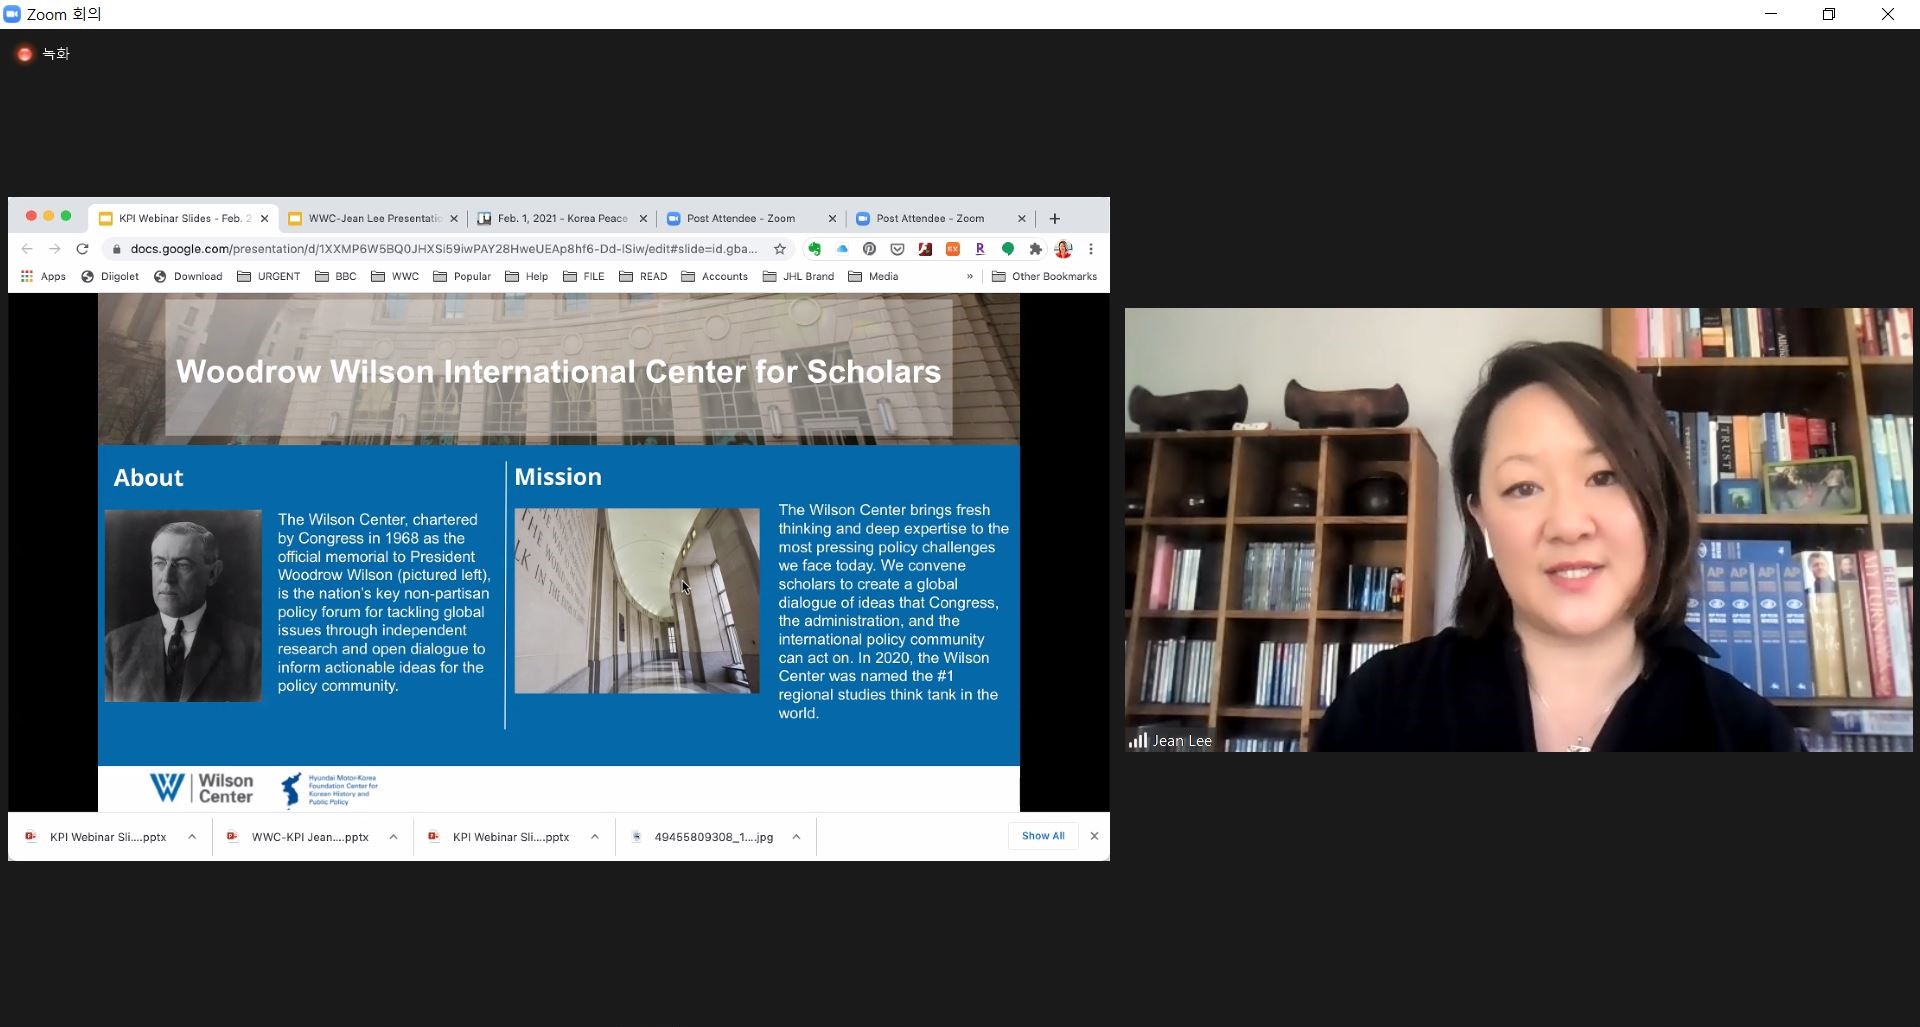Switch to the first Post Attendee - Zoom tab
This screenshot has width=1920, height=1027.
[751, 218]
